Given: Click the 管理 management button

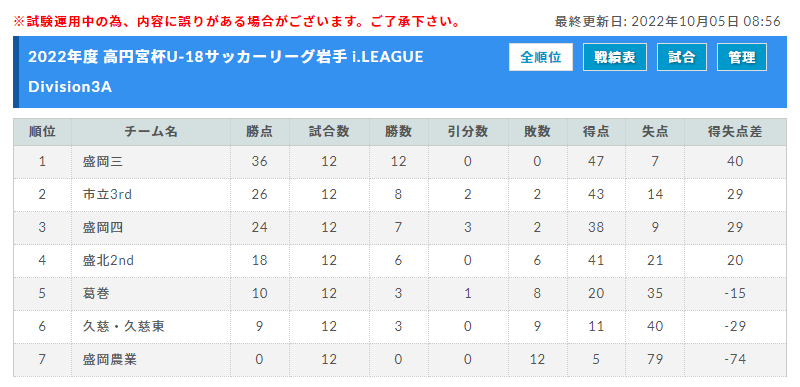Looking at the screenshot, I should [742, 57].
